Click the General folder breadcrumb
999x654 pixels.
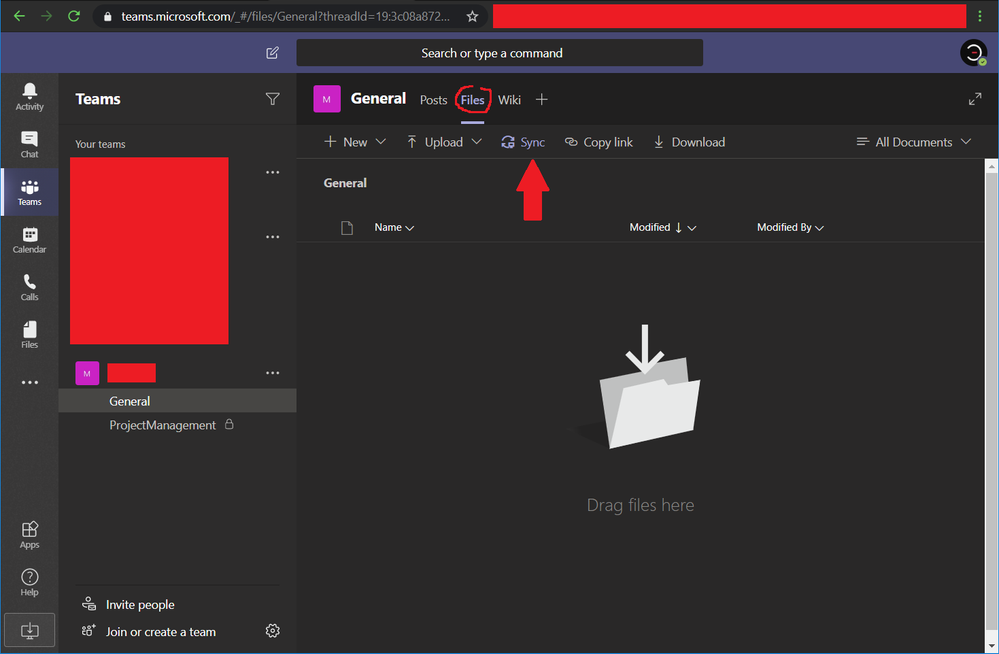(x=345, y=183)
